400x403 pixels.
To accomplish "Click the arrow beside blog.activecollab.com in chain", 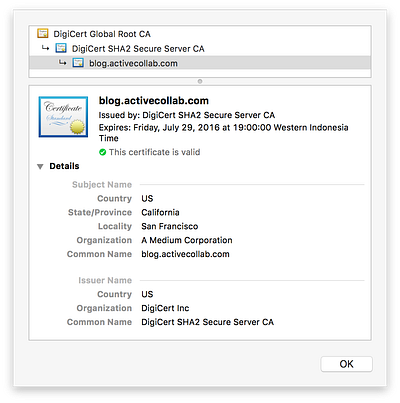I will pyautogui.click(x=62, y=63).
